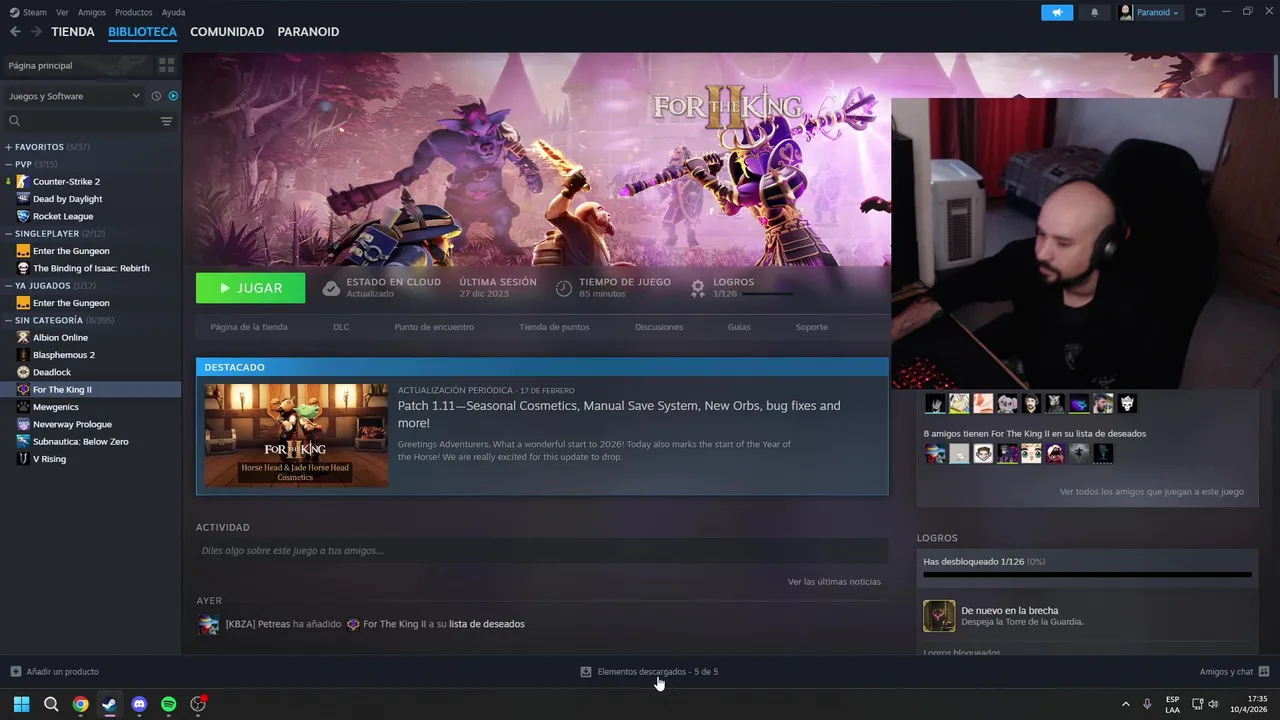Open Punto de encuentro link

[434, 327]
